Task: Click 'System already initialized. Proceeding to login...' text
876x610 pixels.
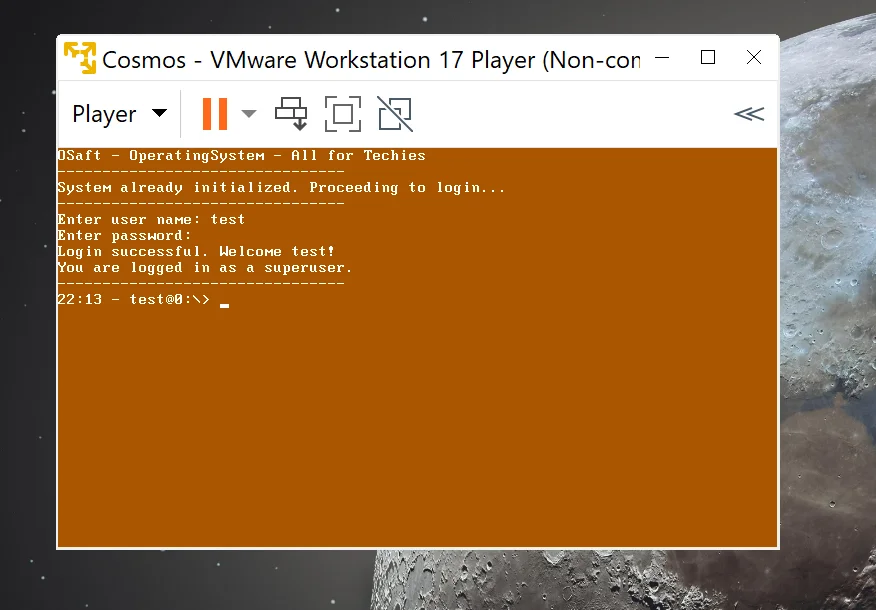Action: (x=281, y=188)
